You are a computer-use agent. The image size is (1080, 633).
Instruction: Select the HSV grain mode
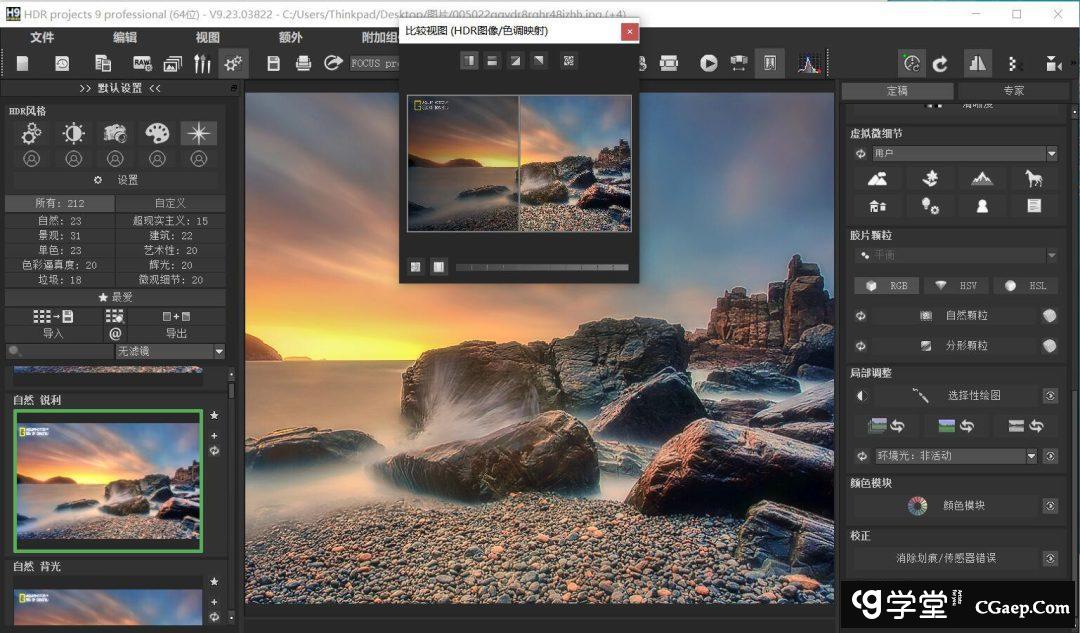(956, 286)
